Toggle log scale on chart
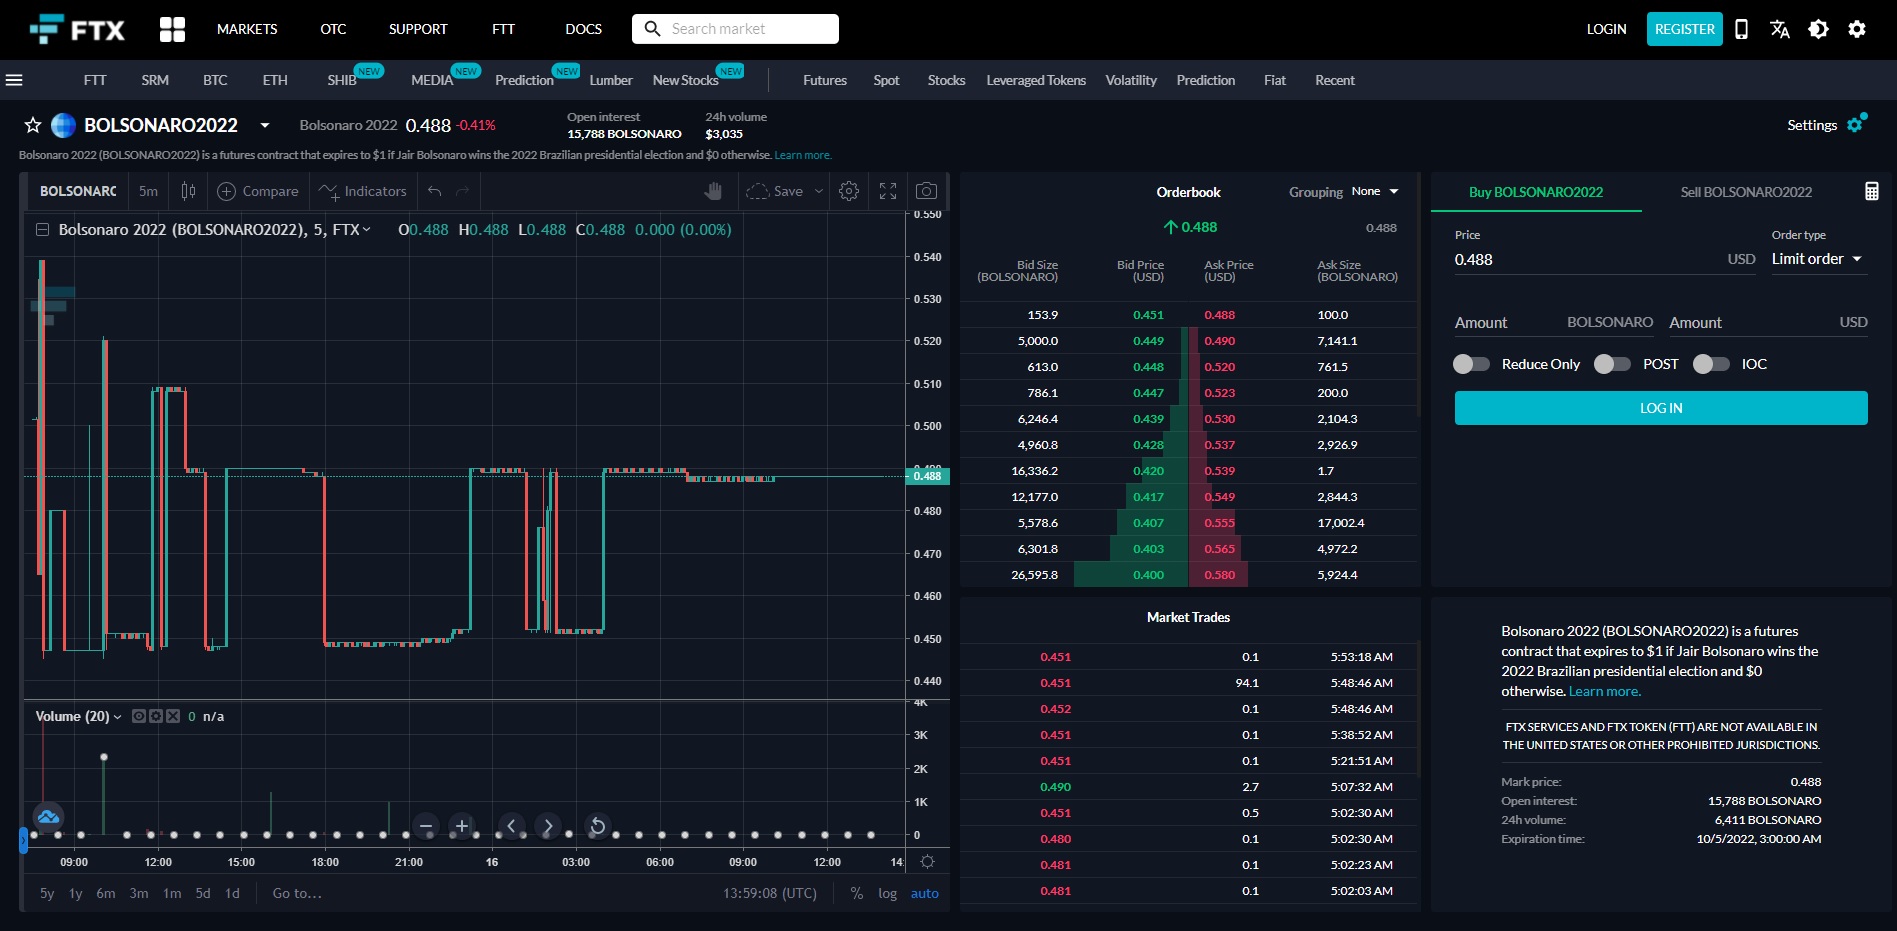Image resolution: width=1897 pixels, height=931 pixels. [888, 894]
